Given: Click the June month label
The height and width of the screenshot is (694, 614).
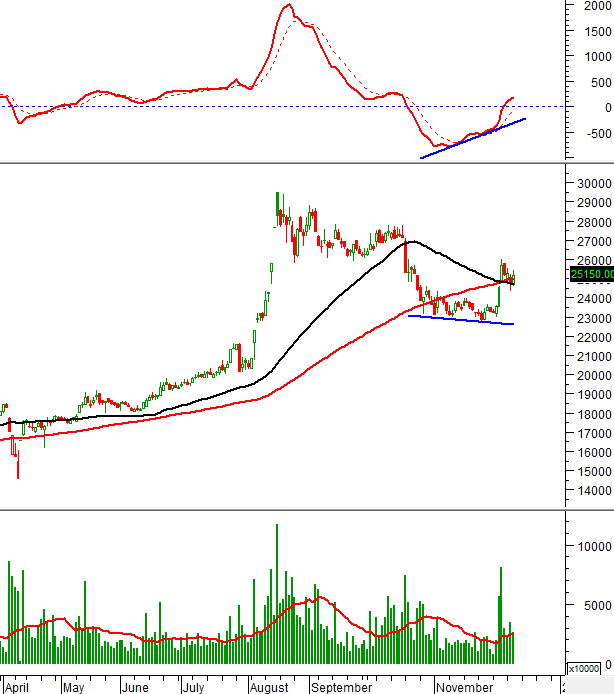Looking at the screenshot, I should pyautogui.click(x=134, y=687).
